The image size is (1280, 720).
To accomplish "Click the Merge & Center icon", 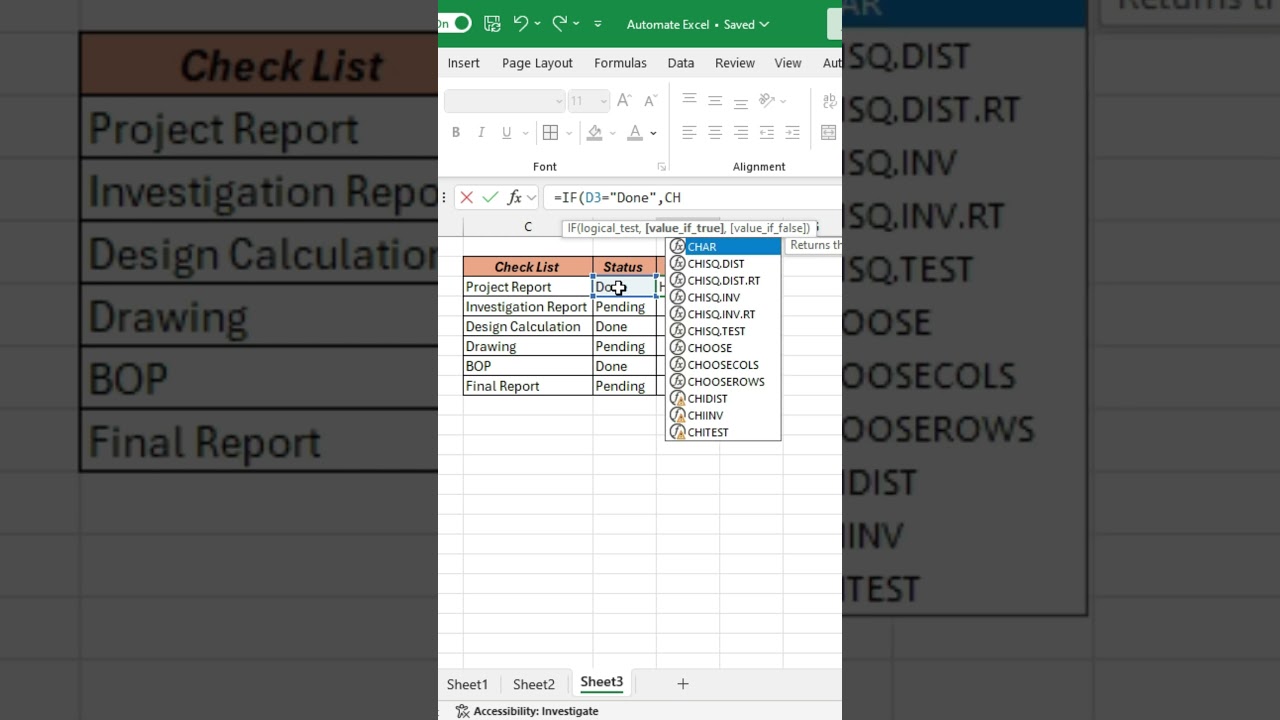I will tap(829, 133).
